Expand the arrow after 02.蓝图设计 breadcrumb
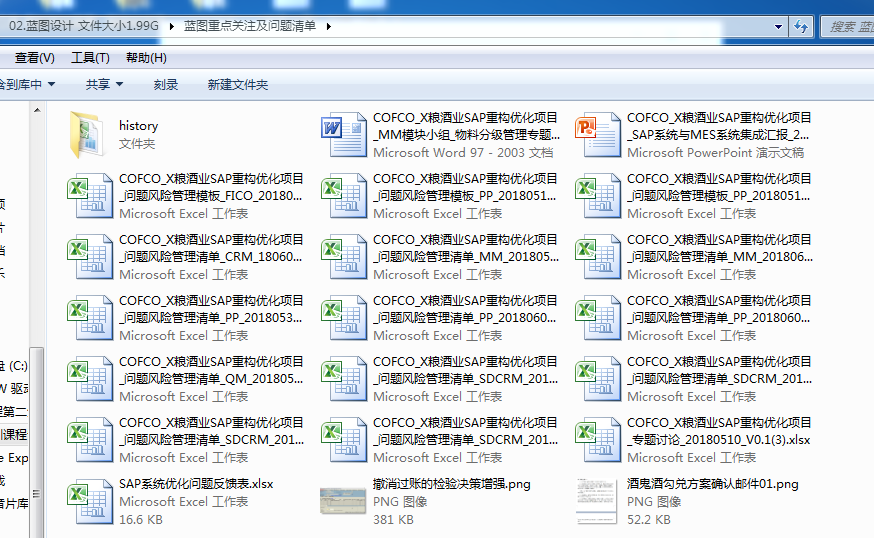The width and height of the screenshot is (874, 538). point(171,26)
